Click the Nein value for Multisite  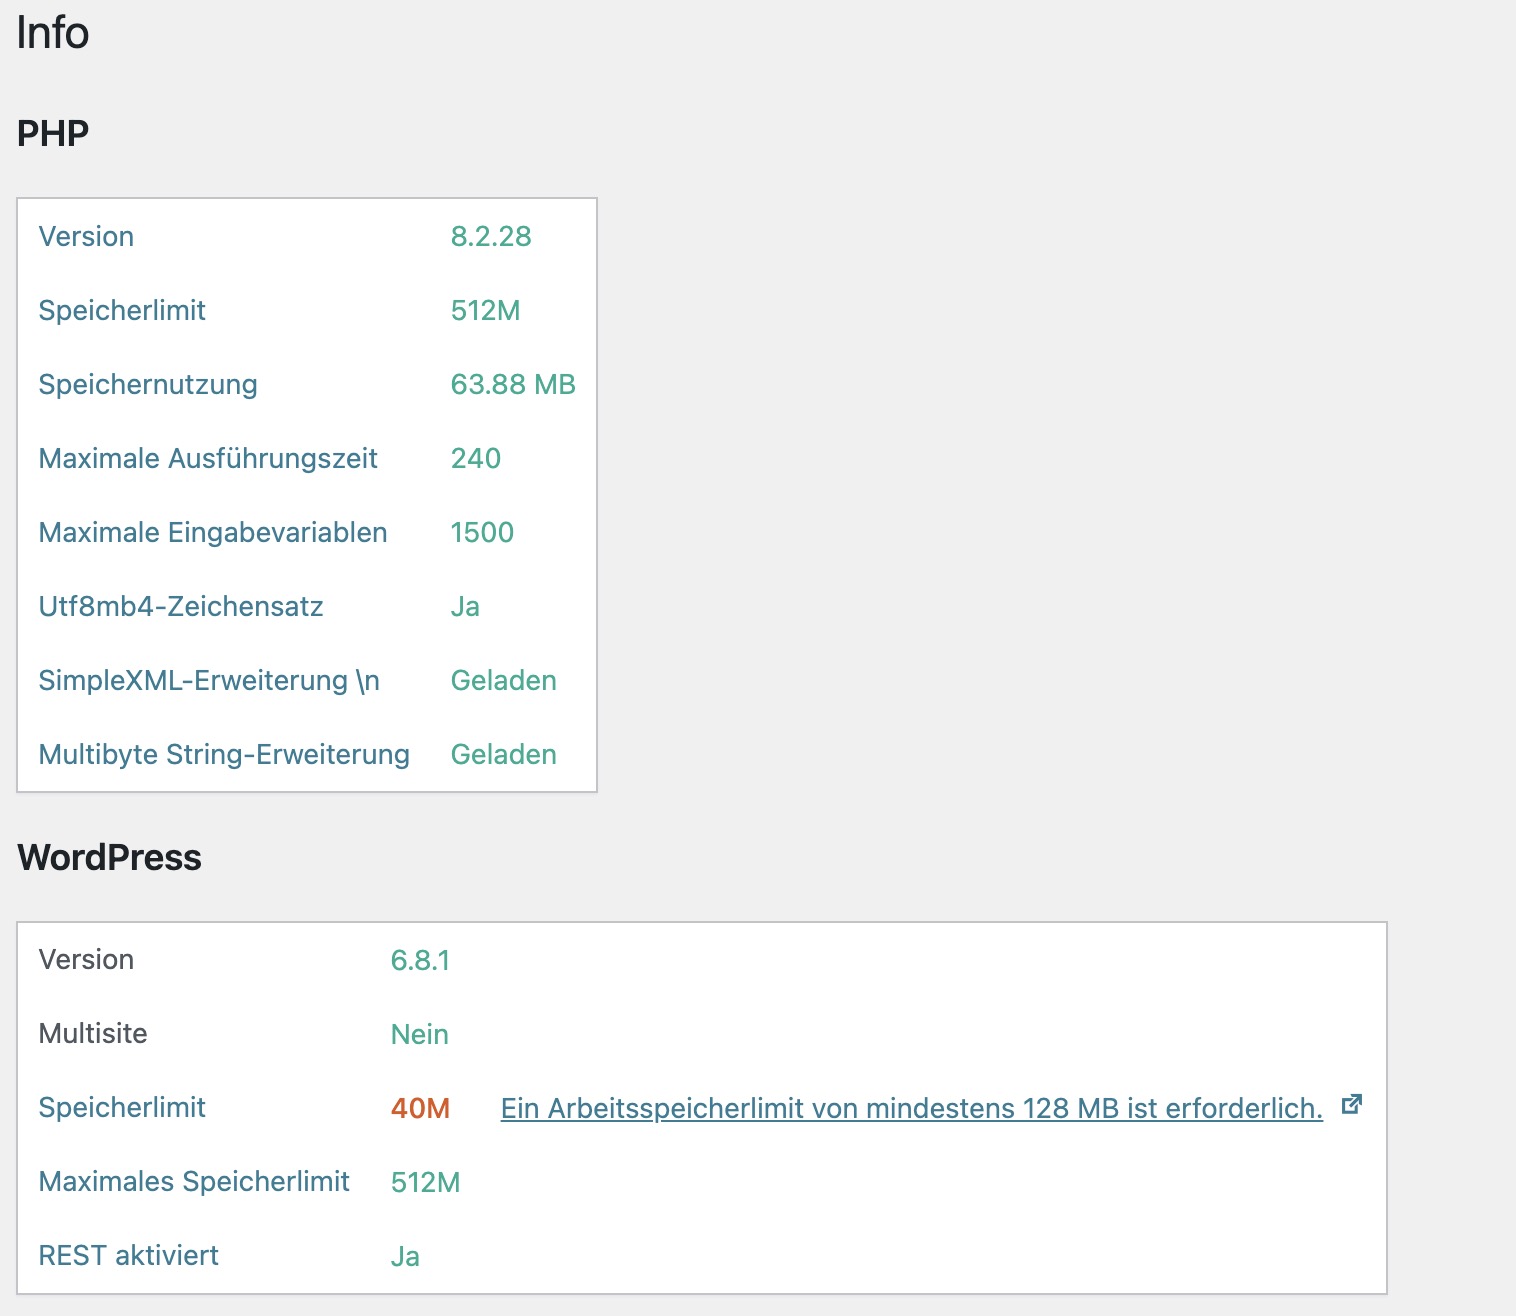[x=419, y=1034]
